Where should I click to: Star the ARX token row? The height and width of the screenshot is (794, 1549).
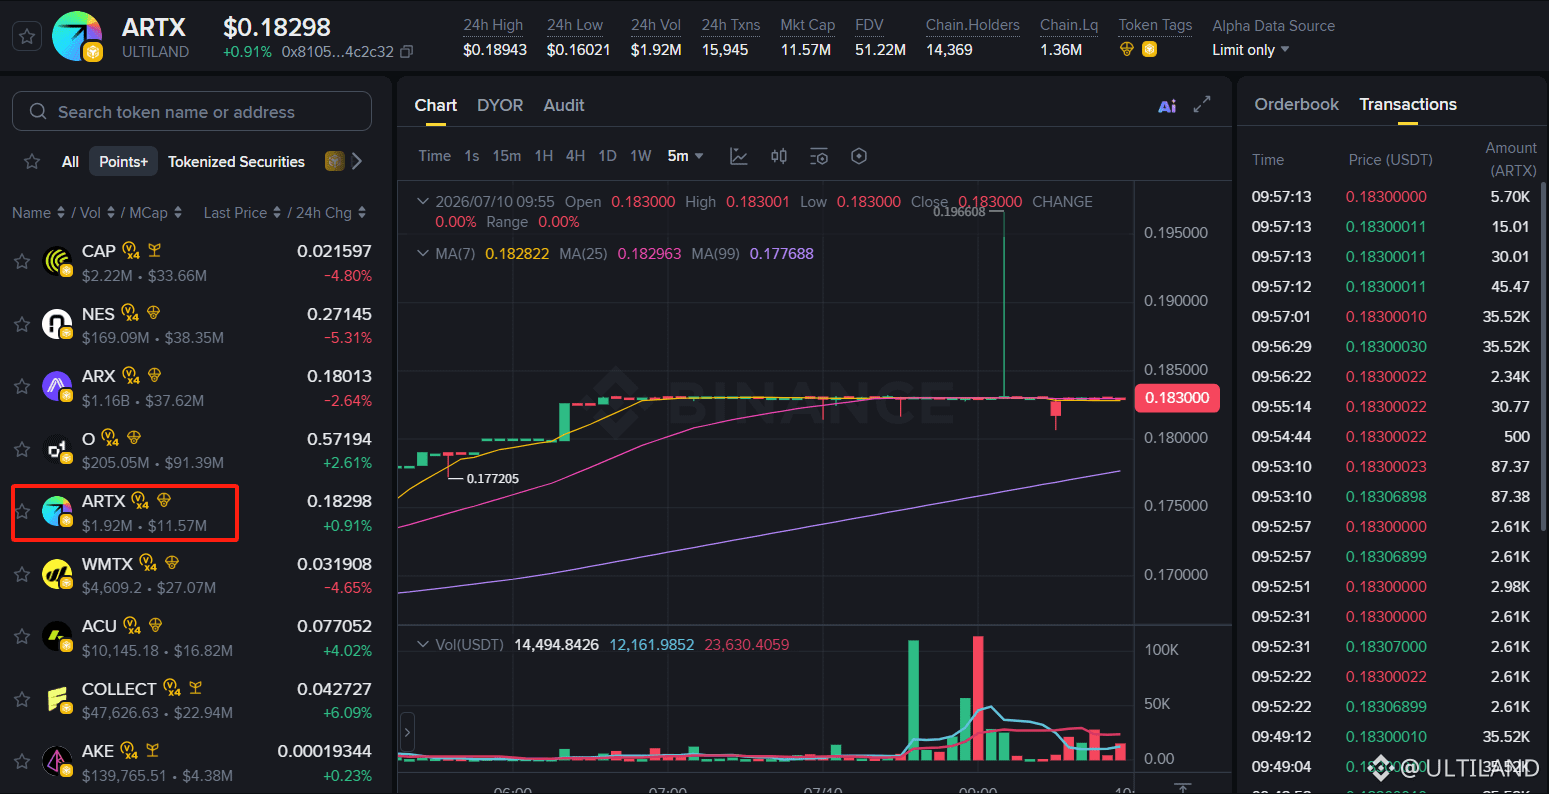click(x=21, y=387)
